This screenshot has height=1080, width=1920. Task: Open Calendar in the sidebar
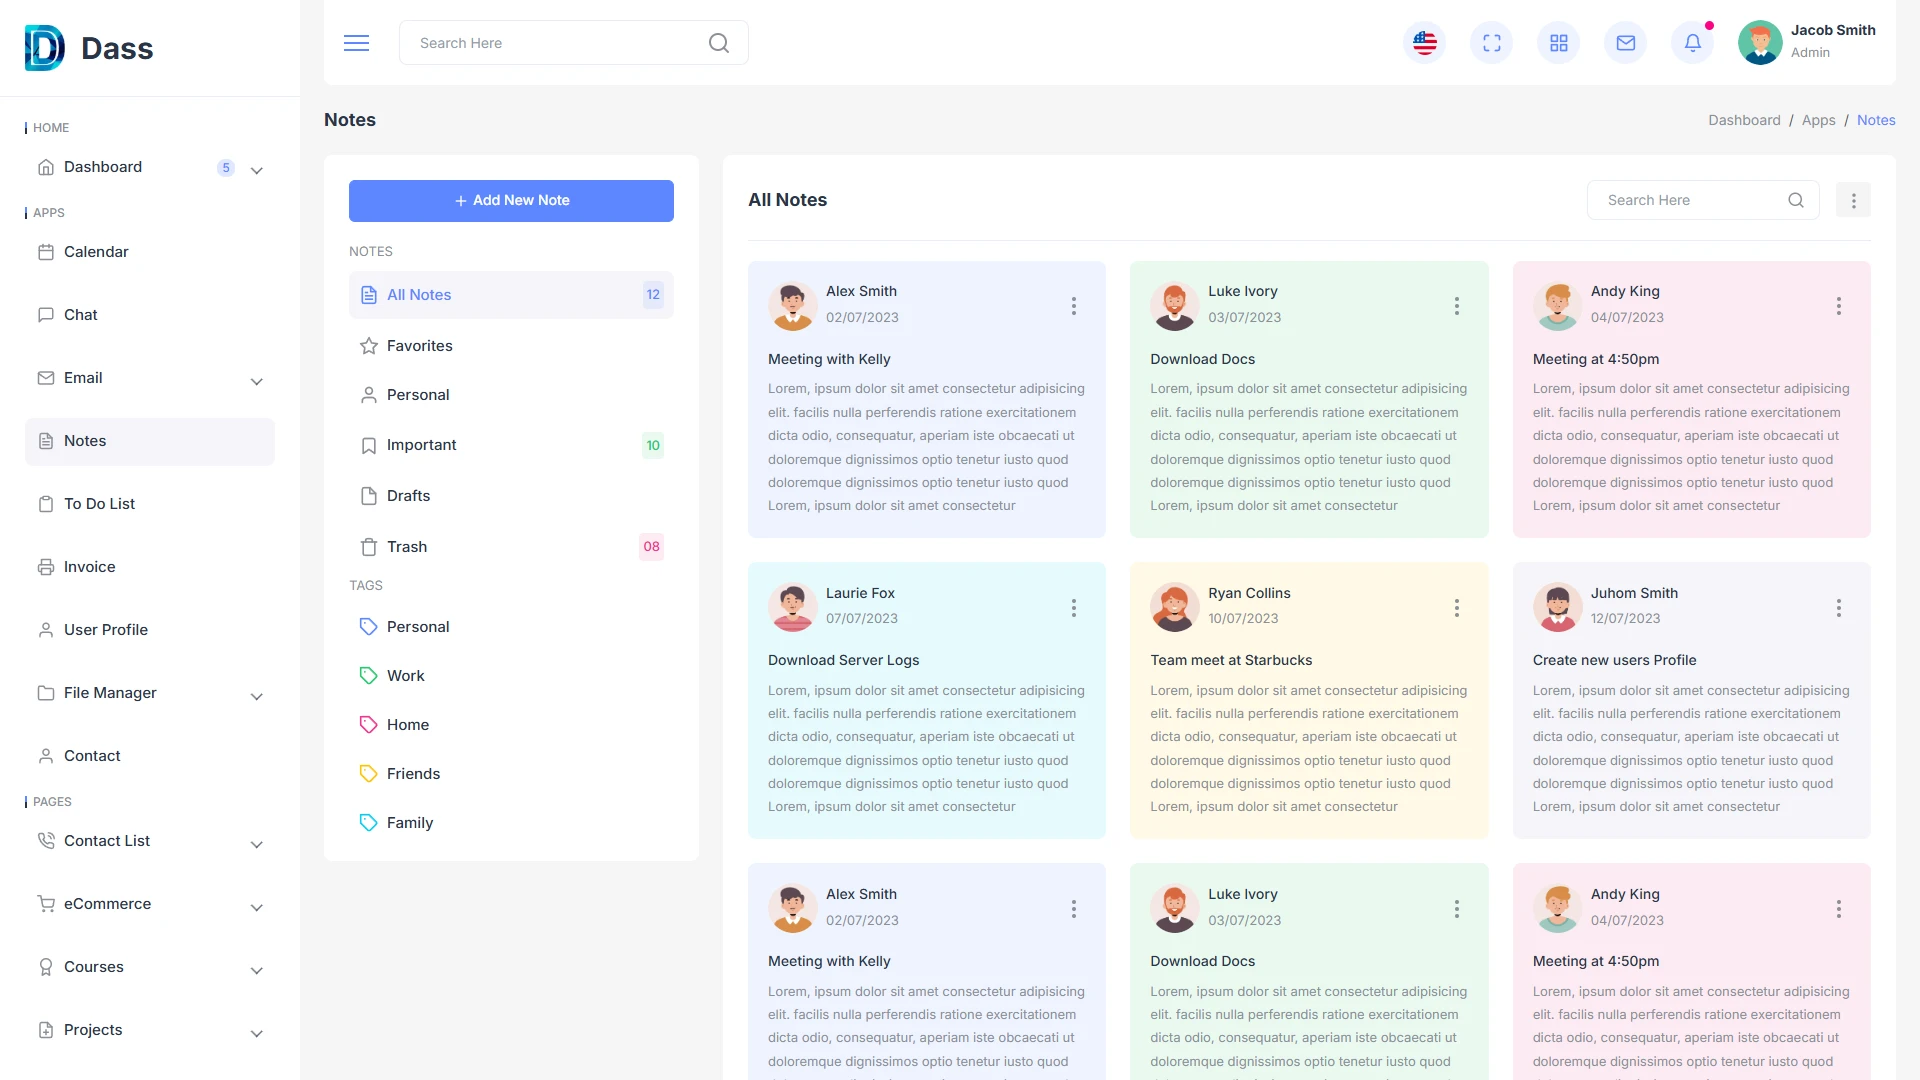point(150,252)
